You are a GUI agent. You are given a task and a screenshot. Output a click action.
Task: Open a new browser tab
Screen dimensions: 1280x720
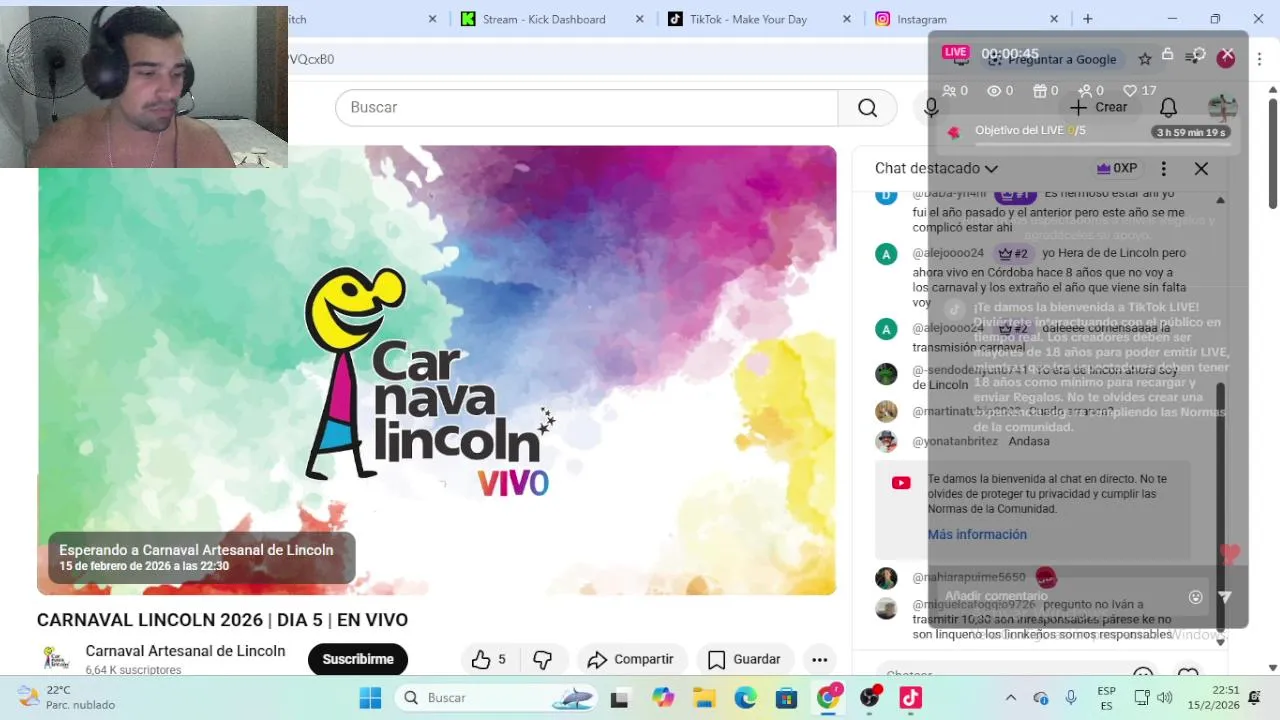[1088, 19]
